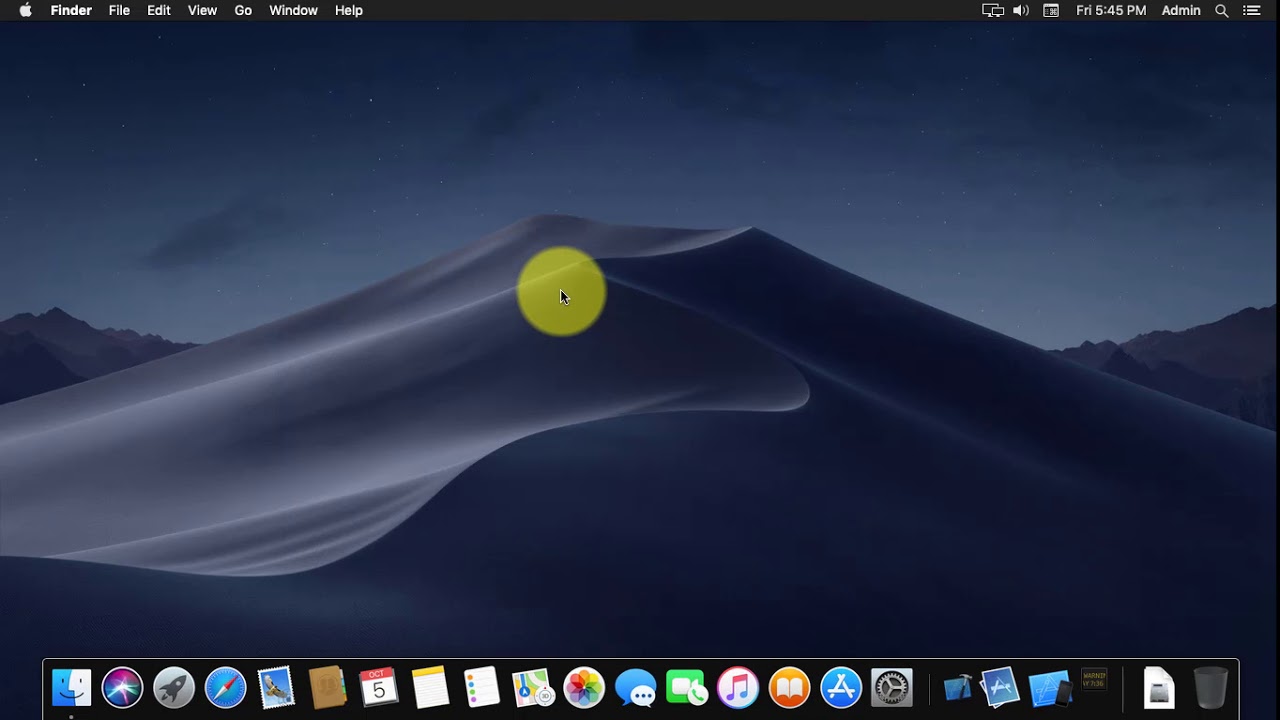Image resolution: width=1280 pixels, height=720 pixels.
Task: Open iBooks orange book icon
Action: point(789,688)
